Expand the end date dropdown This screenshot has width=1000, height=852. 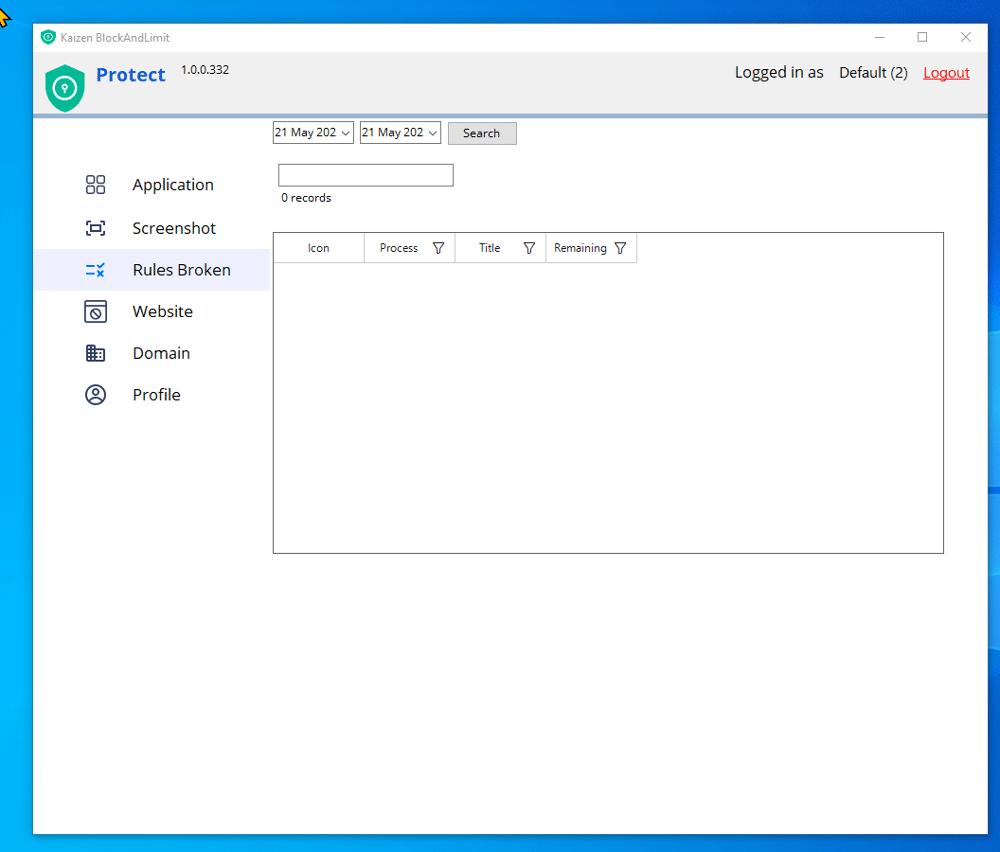point(433,133)
